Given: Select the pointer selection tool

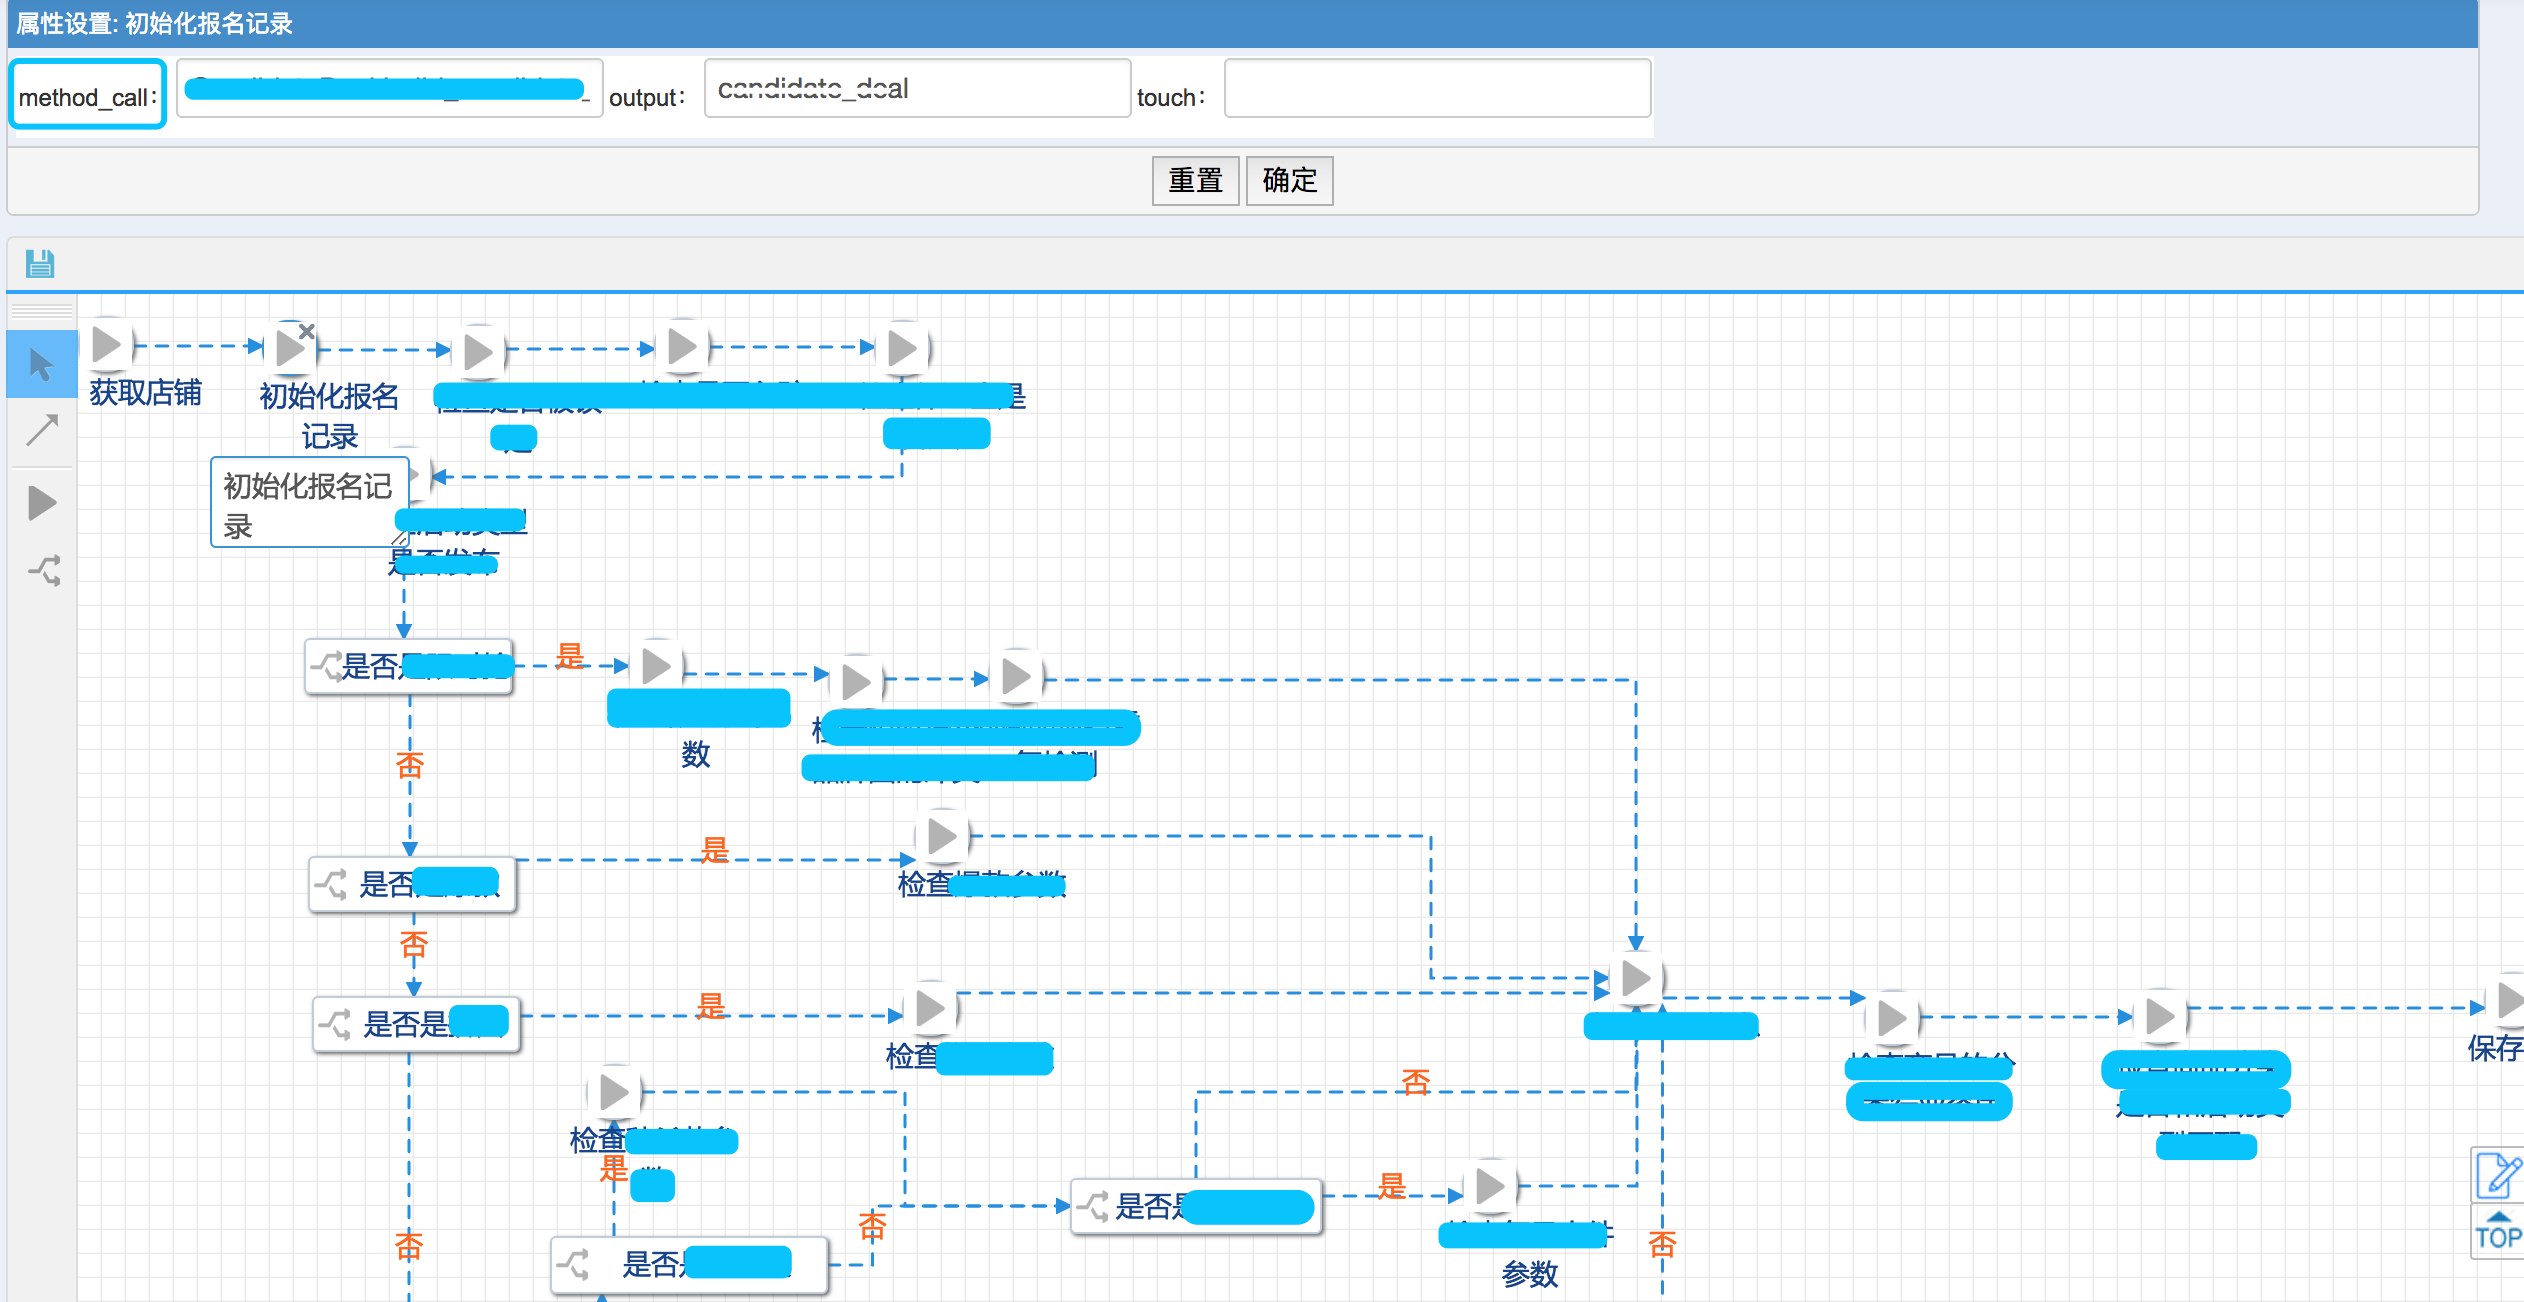Looking at the screenshot, I should click(41, 364).
